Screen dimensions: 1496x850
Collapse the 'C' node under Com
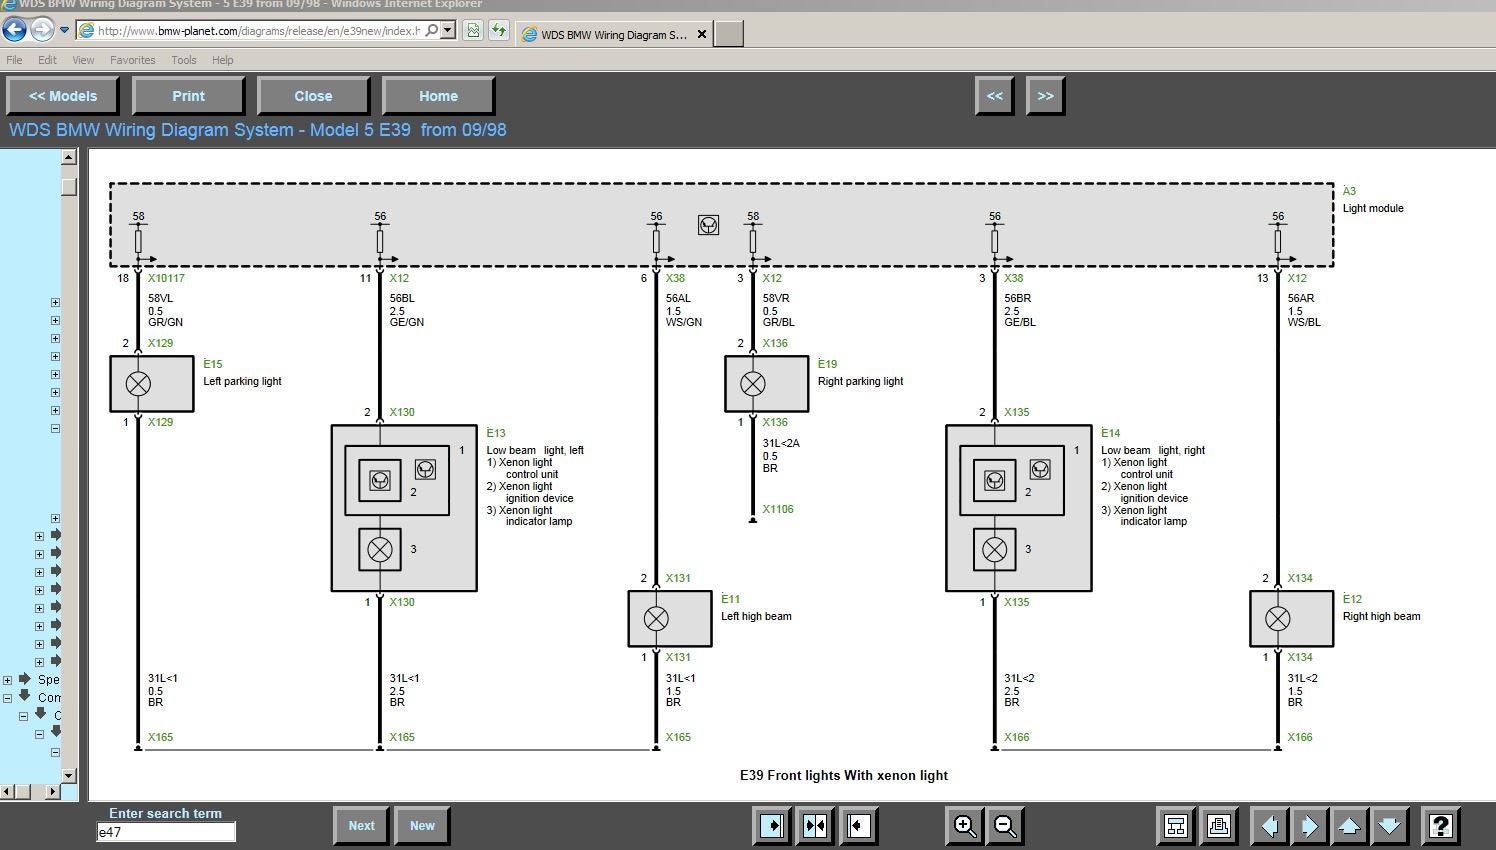tap(24, 716)
